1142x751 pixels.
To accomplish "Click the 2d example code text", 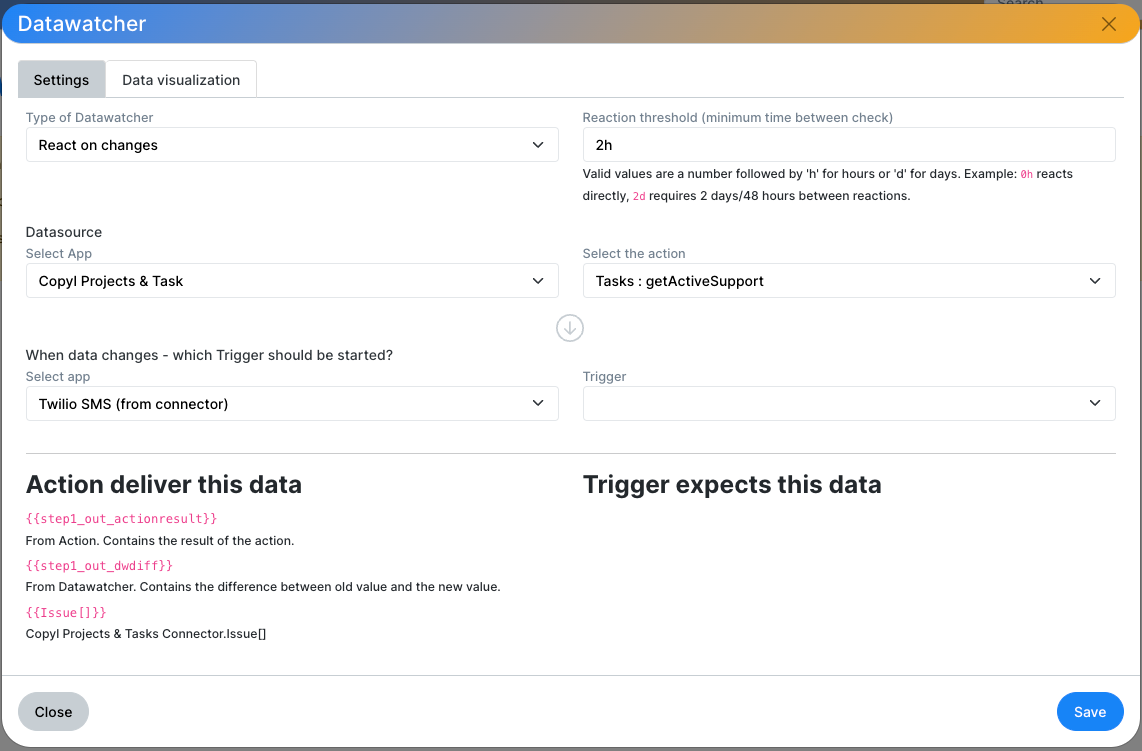I will pyautogui.click(x=639, y=196).
